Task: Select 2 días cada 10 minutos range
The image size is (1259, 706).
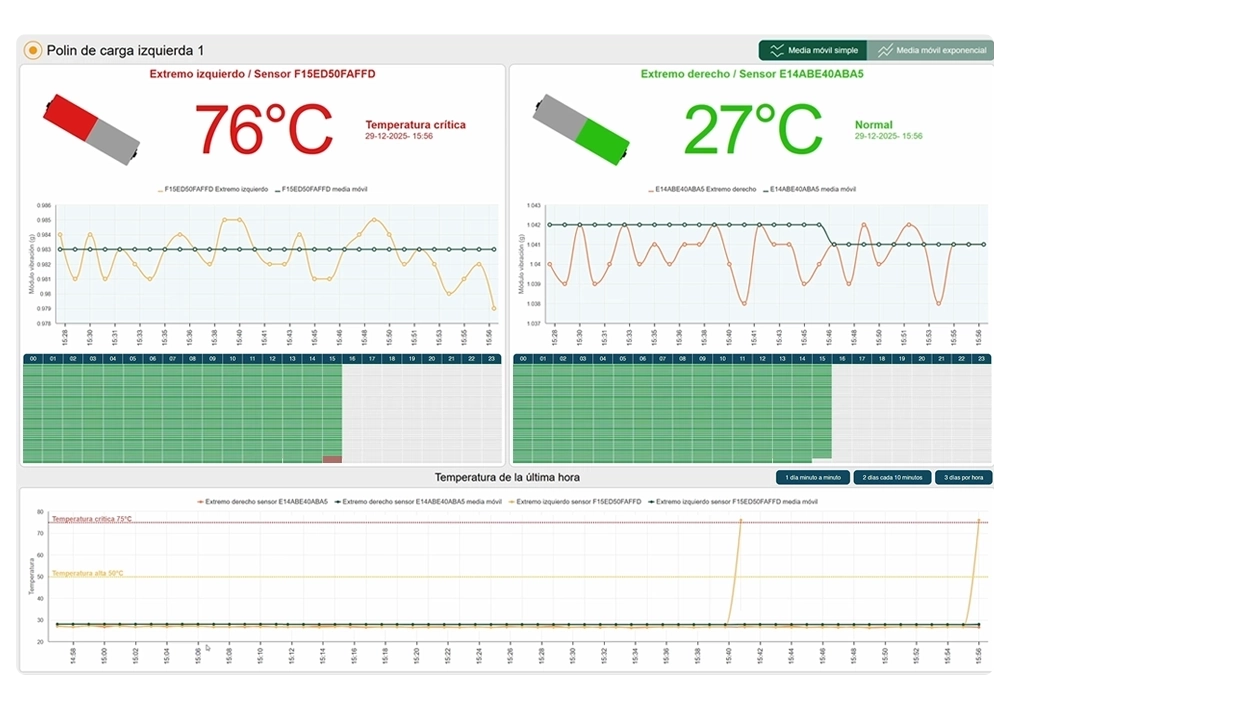Action: (892, 478)
